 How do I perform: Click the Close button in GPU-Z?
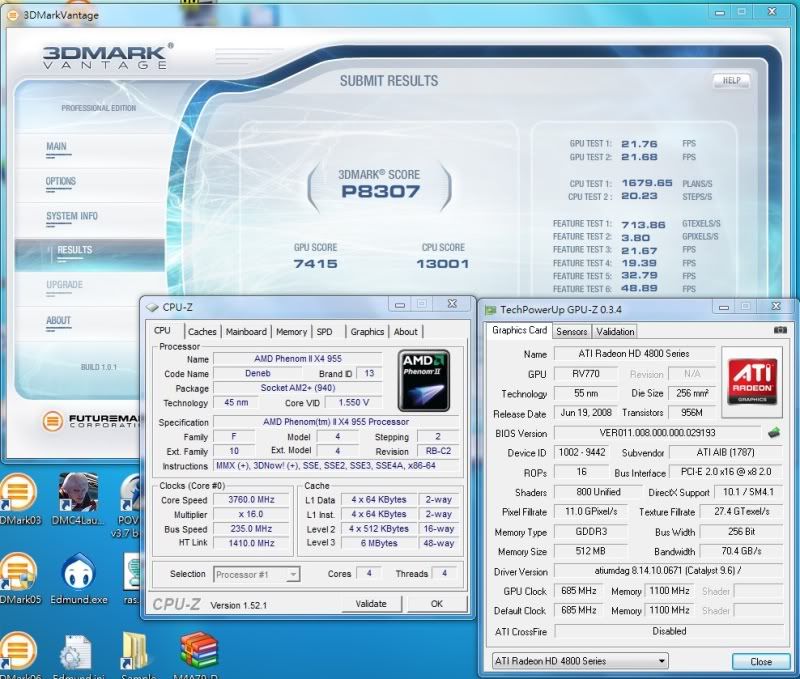click(x=761, y=662)
